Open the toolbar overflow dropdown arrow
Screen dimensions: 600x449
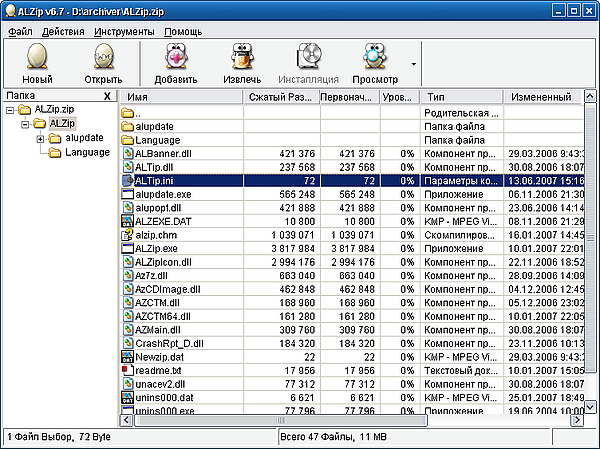413,65
